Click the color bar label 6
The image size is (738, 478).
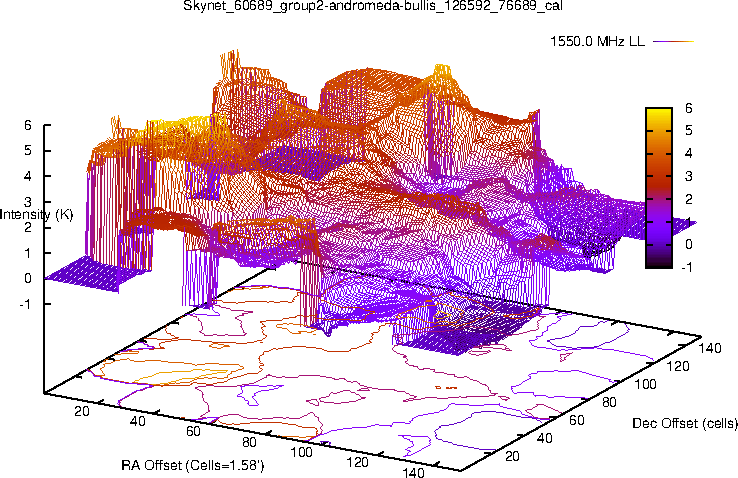point(689,108)
